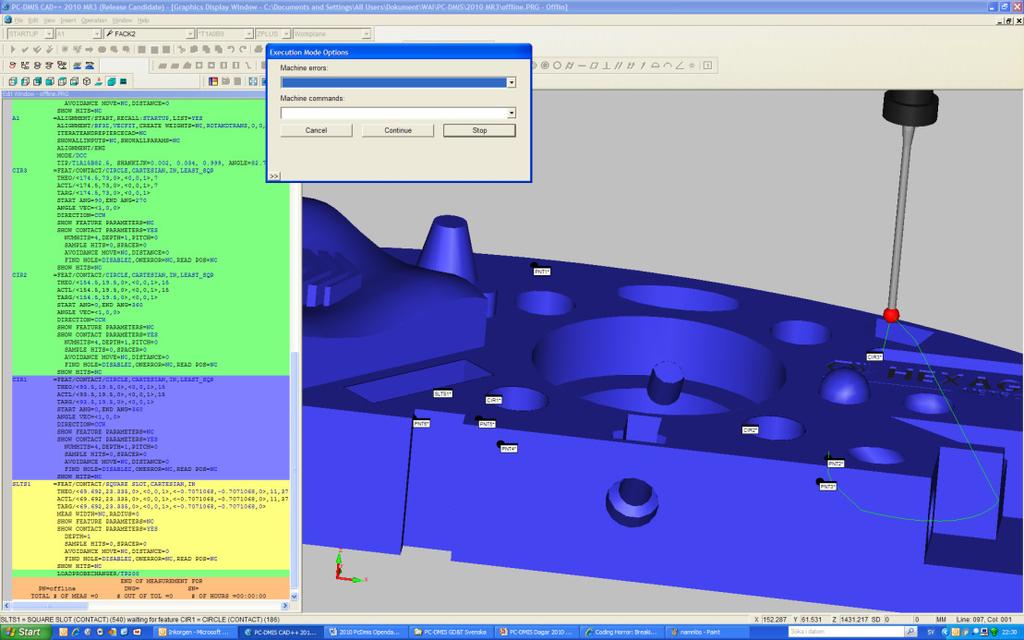Click the taskbar desktop search field
1024x640 pixels.
pos(846,632)
